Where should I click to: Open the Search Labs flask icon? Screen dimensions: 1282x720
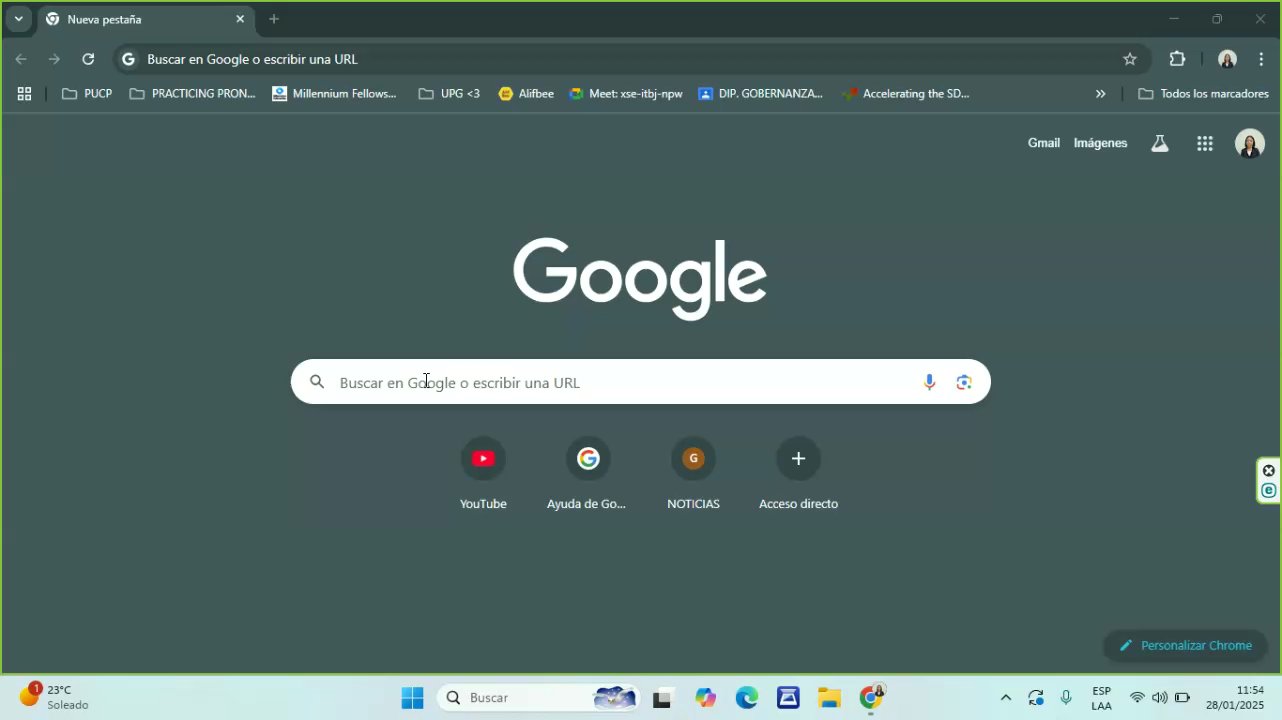point(1160,143)
